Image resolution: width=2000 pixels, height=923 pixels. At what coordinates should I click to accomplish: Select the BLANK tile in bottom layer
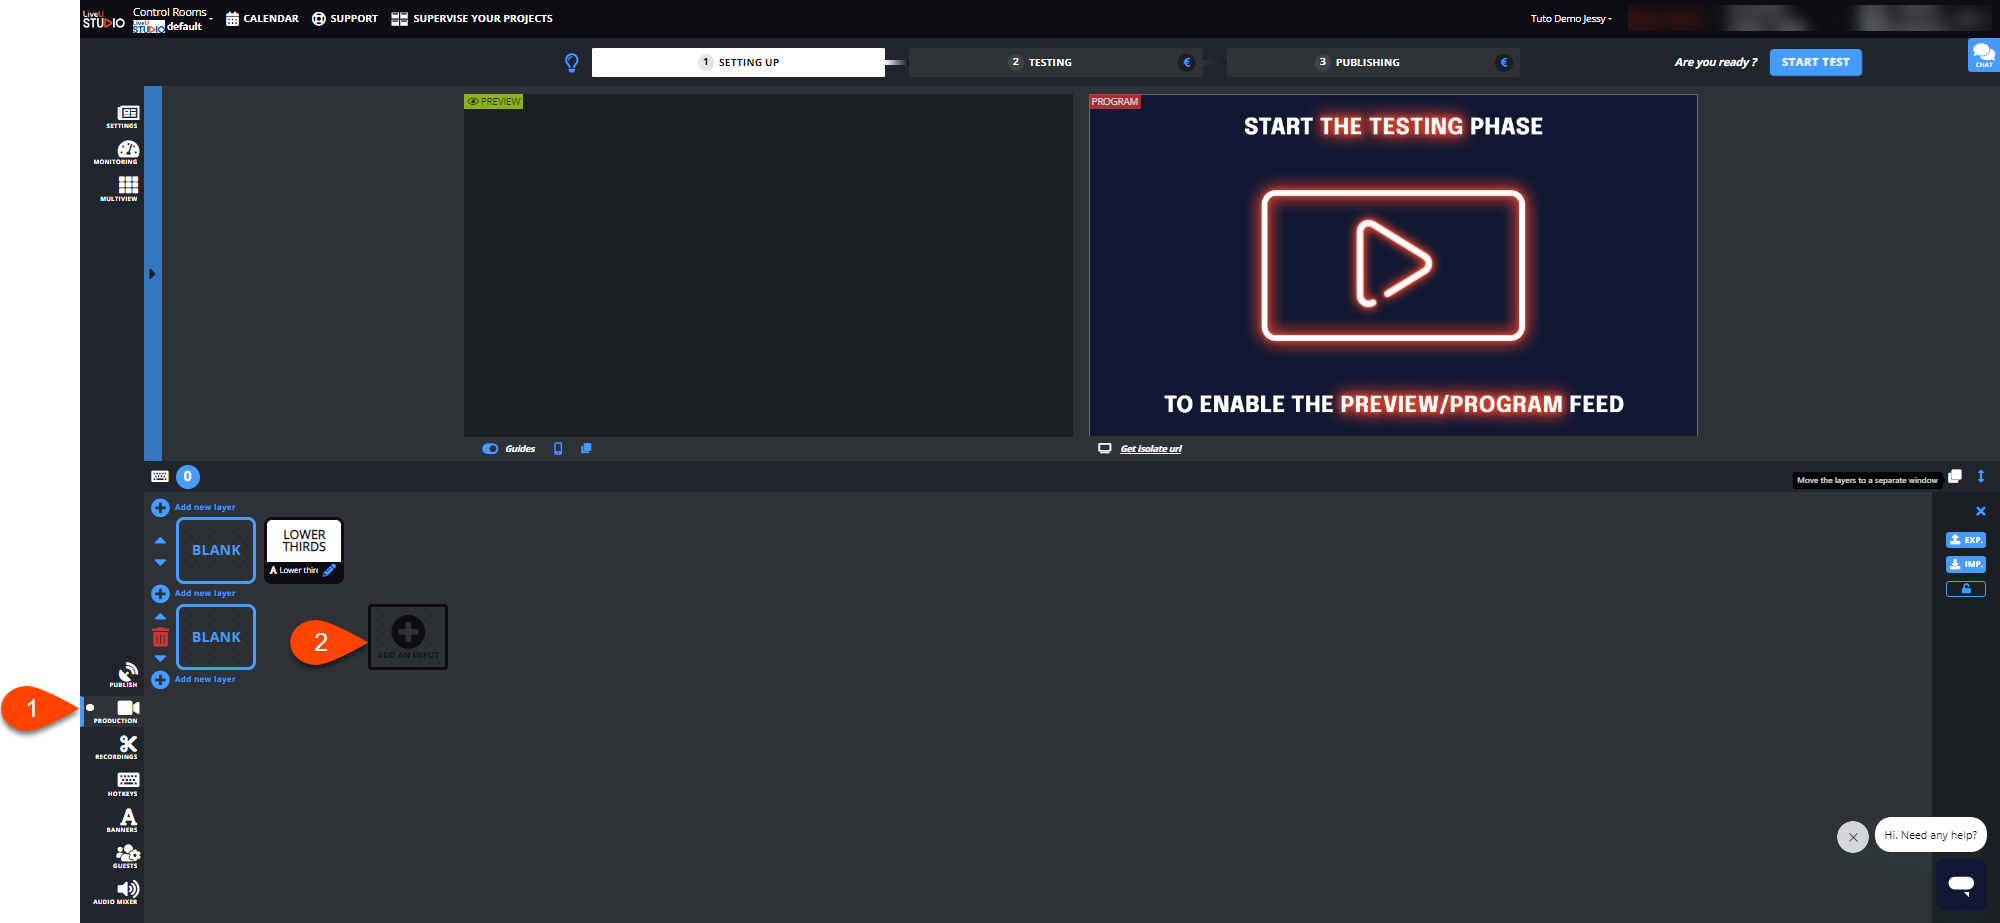(216, 637)
